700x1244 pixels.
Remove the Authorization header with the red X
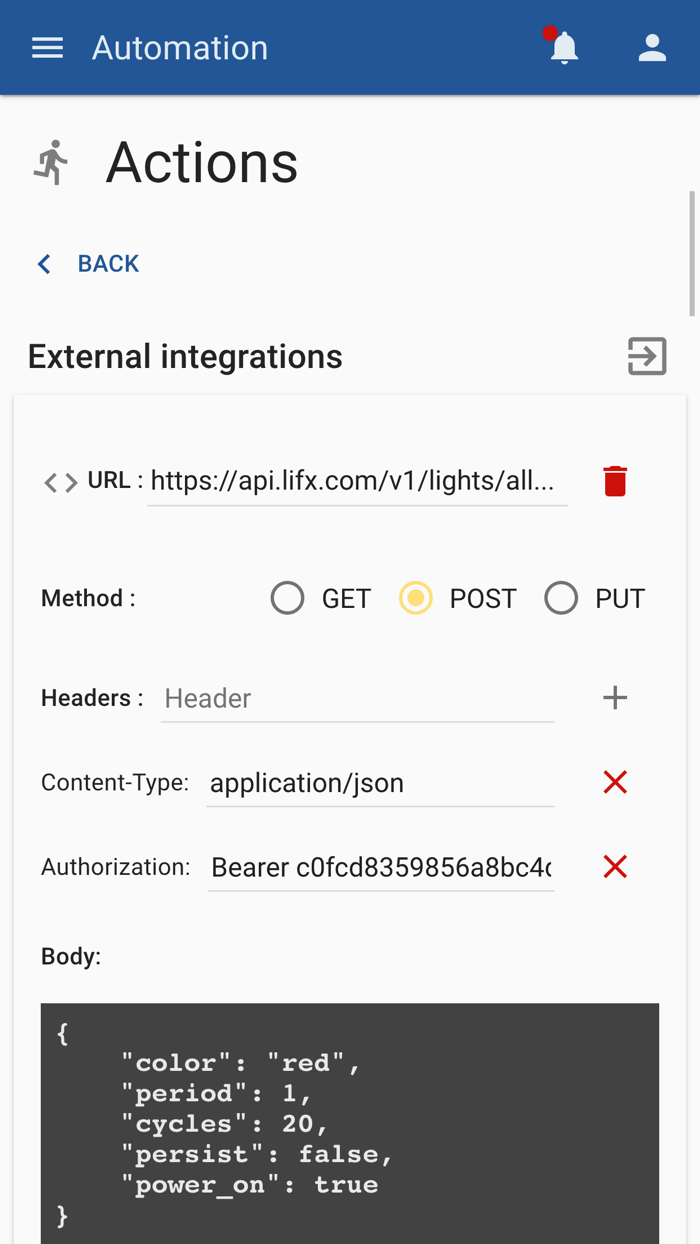coord(614,867)
